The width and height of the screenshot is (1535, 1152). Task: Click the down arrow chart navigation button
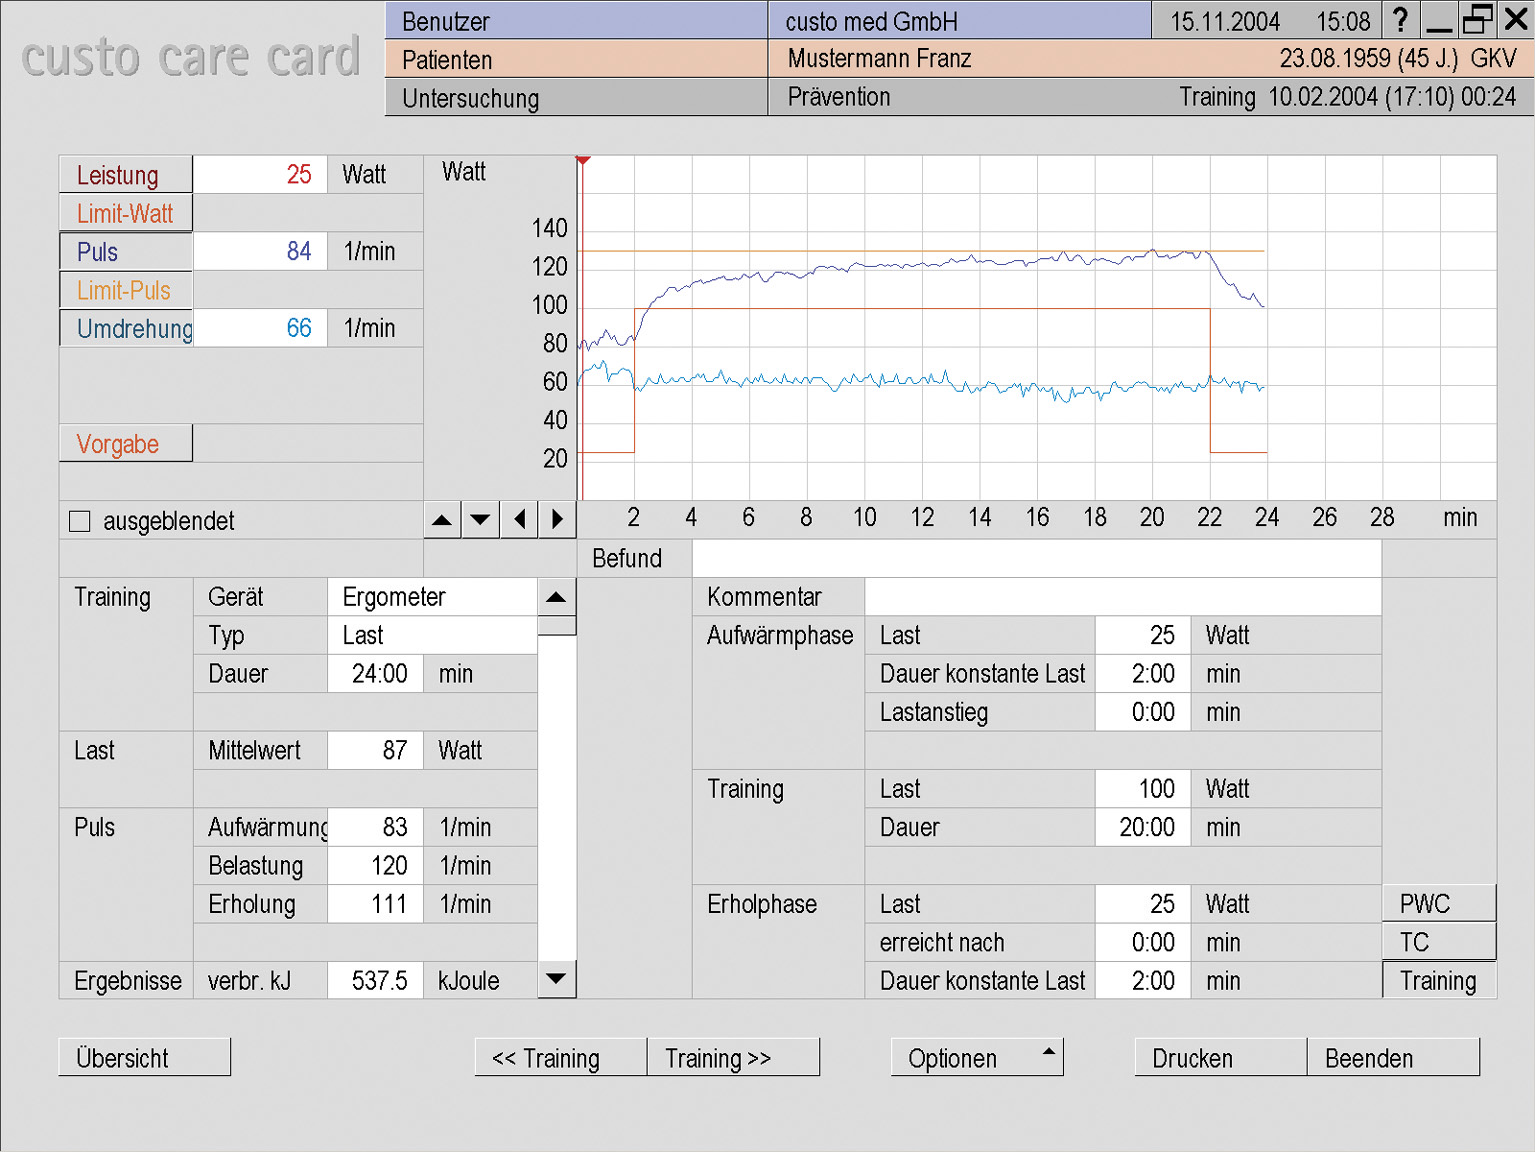pos(481,520)
